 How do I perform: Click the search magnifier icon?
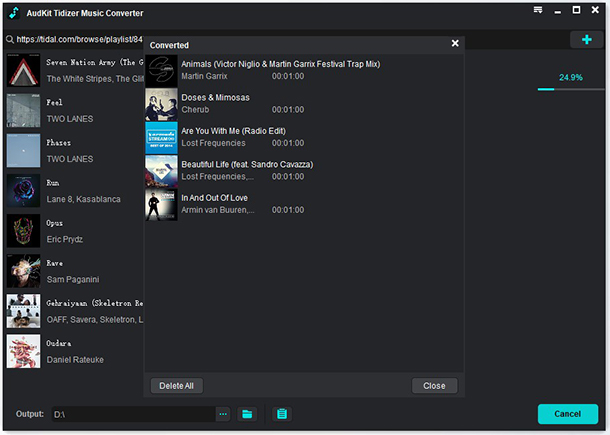10,39
